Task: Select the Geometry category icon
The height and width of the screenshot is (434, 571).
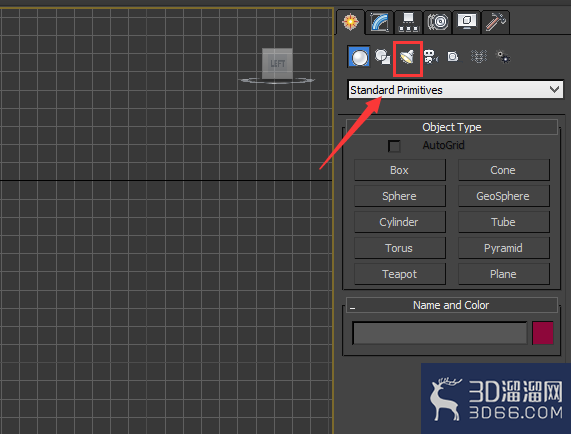Action: point(359,57)
